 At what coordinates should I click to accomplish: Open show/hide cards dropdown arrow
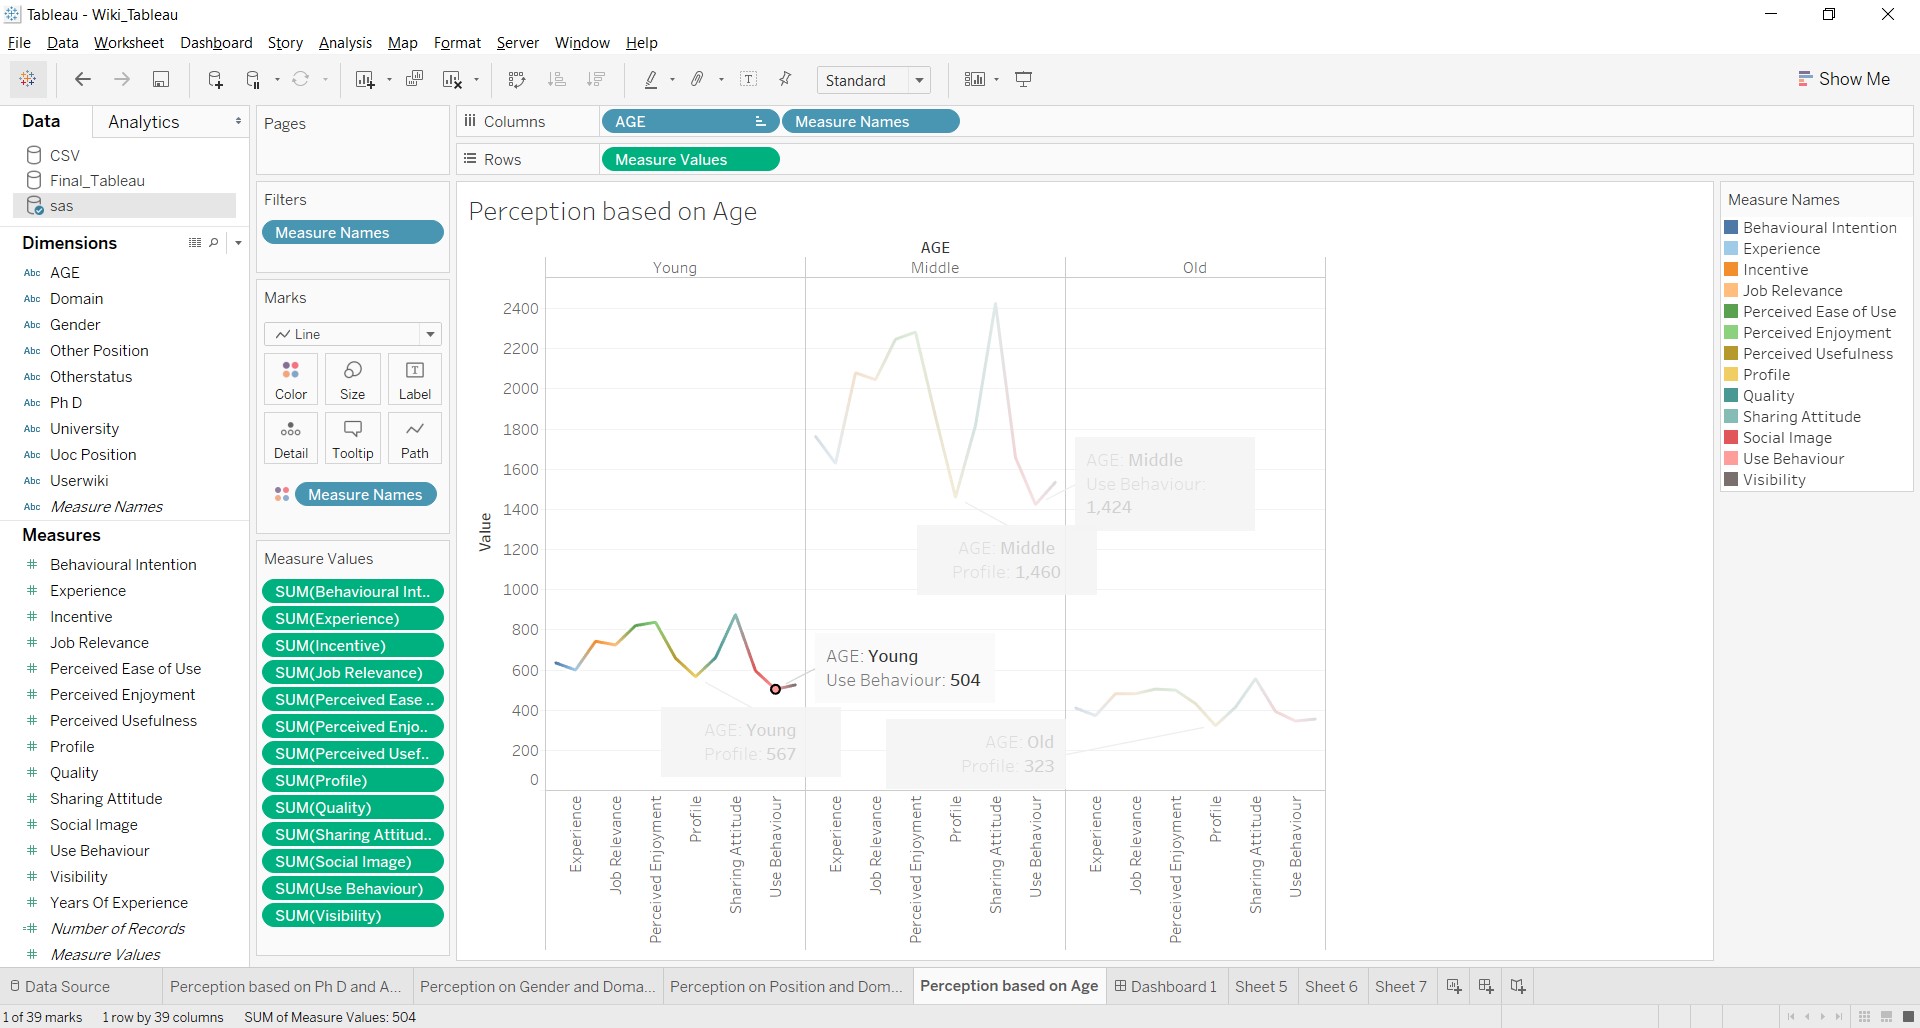point(997,80)
